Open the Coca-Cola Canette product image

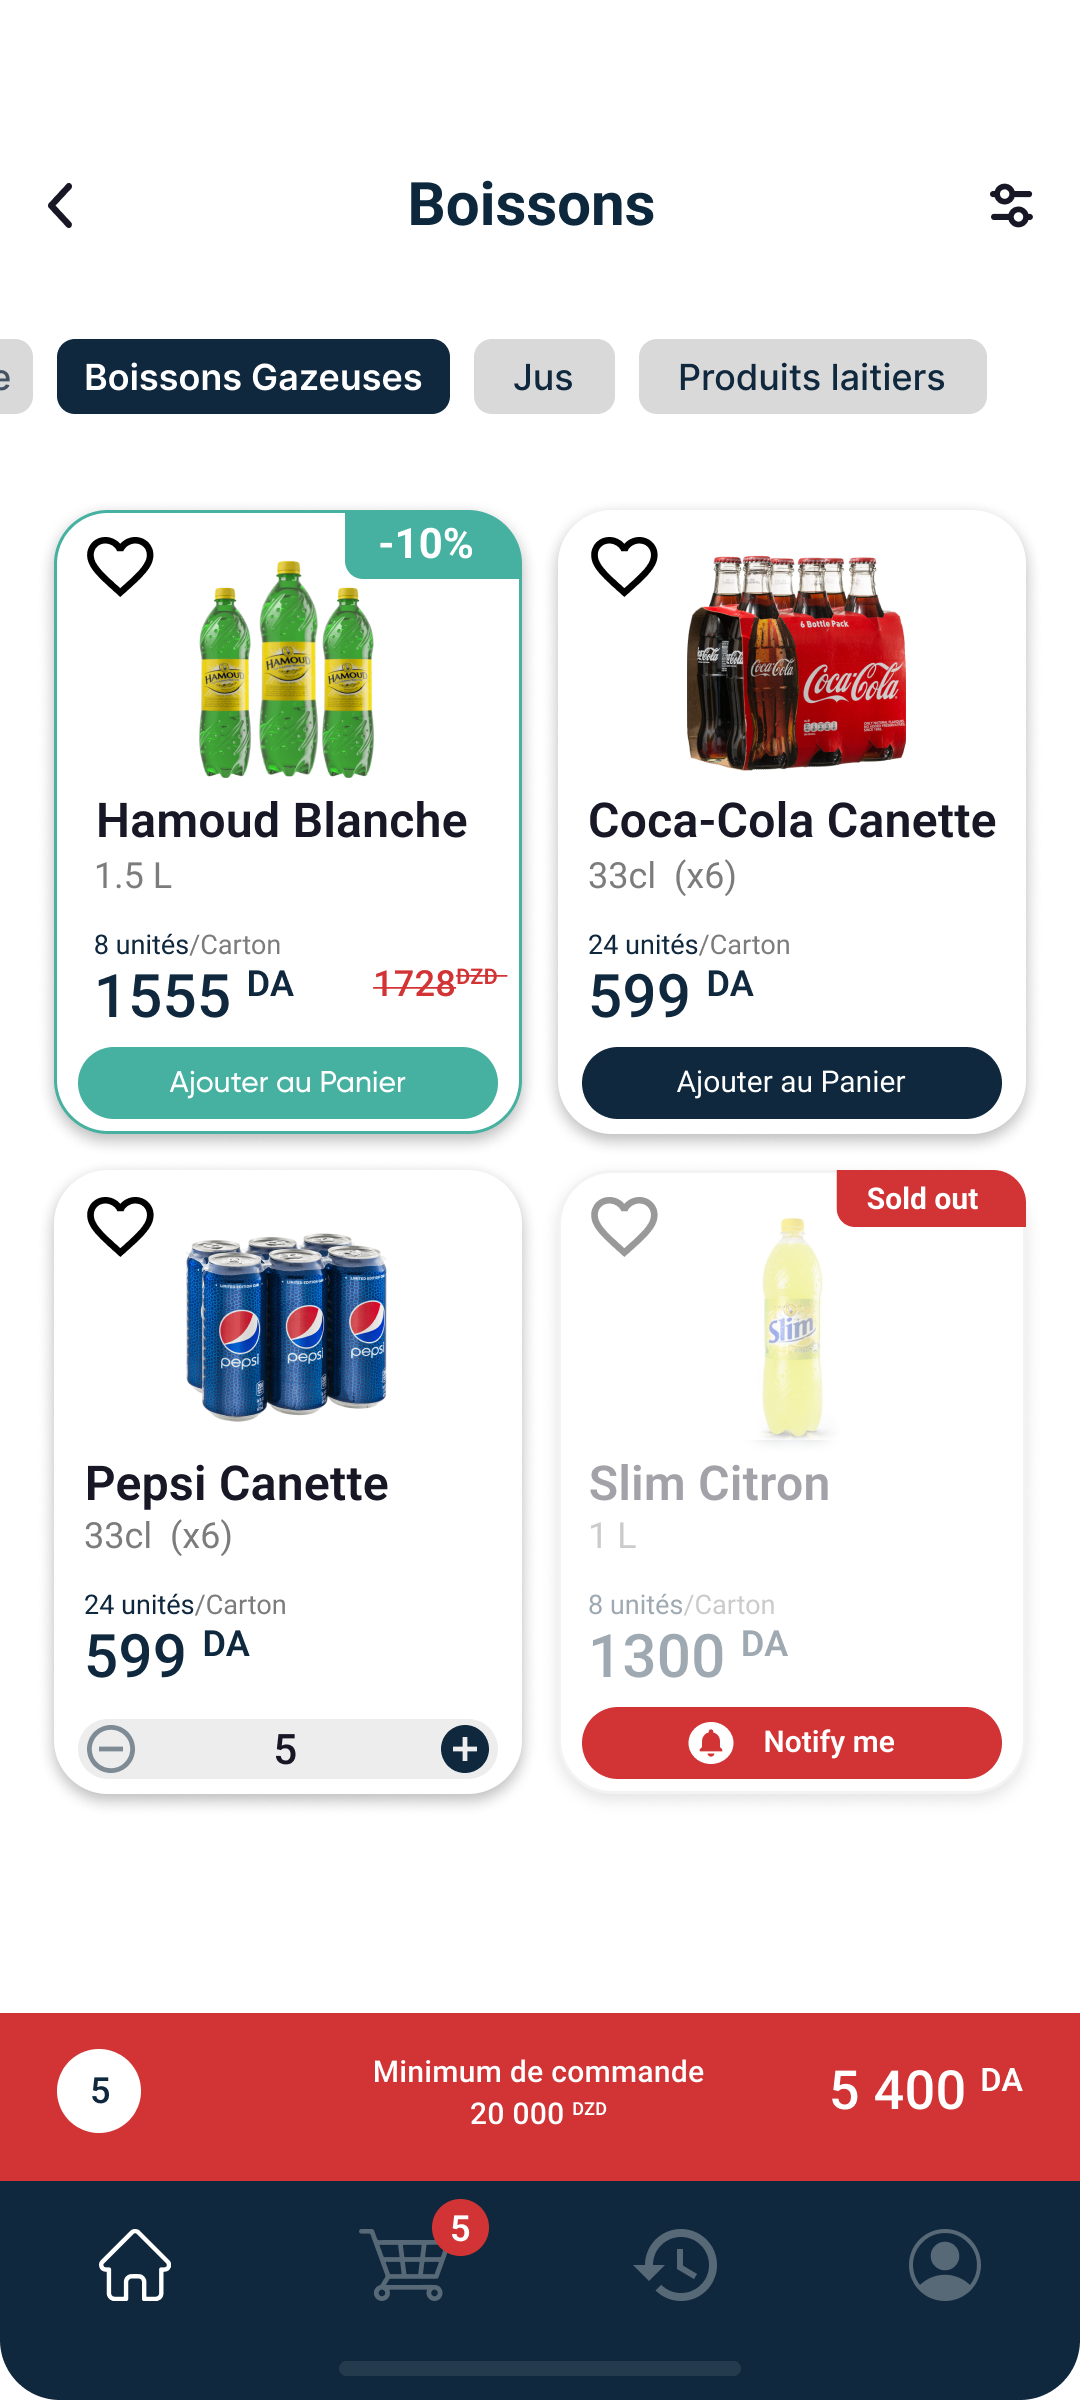[x=797, y=663]
